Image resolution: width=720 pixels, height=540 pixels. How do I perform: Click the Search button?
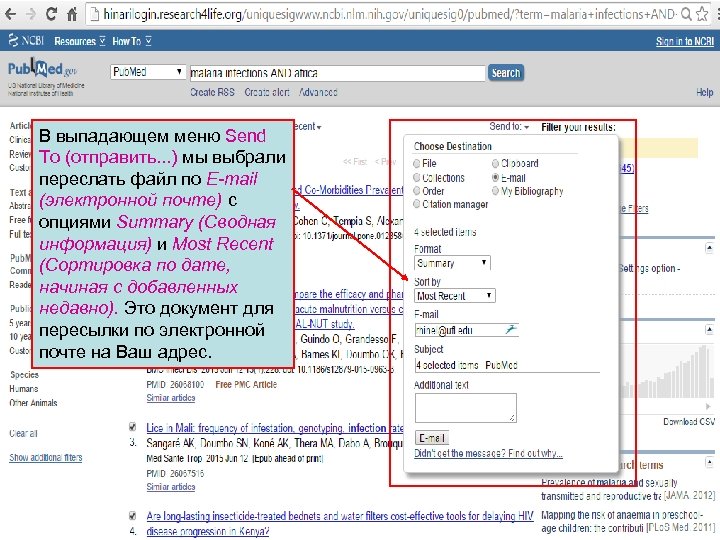click(x=506, y=73)
